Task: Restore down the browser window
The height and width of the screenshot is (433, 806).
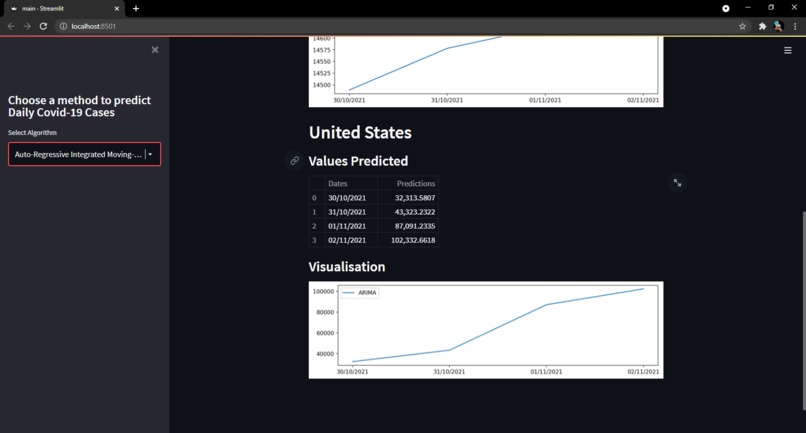Action: [771, 8]
